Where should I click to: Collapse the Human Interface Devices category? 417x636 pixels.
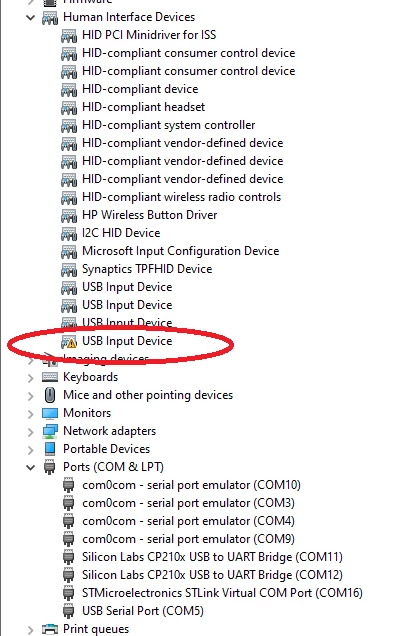click(x=30, y=17)
